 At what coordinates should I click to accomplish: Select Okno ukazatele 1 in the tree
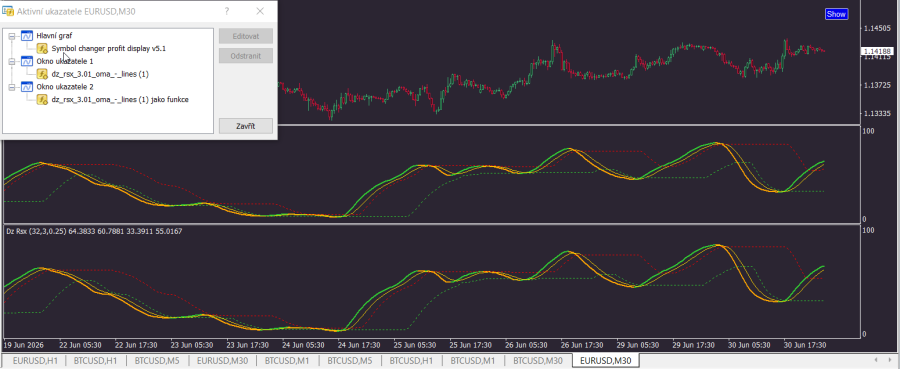click(x=65, y=61)
